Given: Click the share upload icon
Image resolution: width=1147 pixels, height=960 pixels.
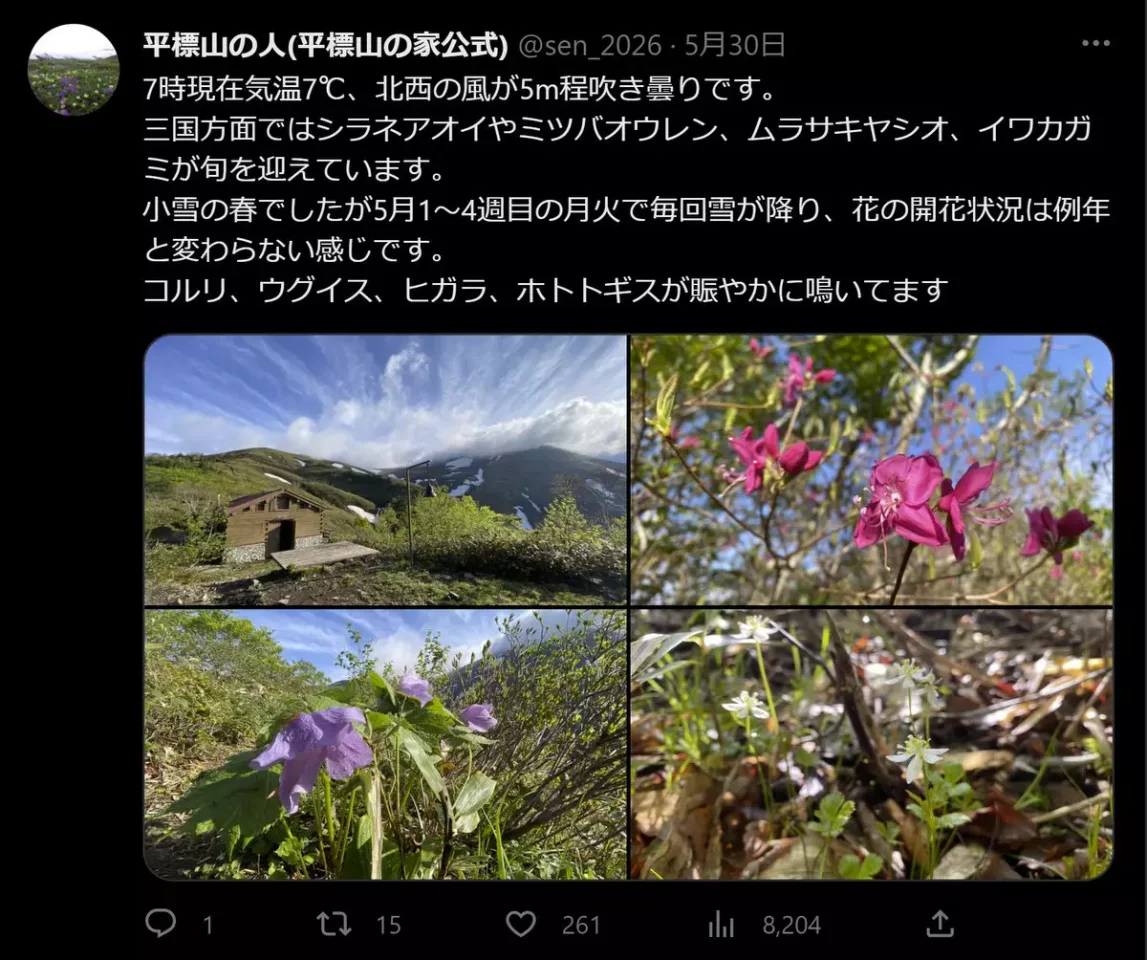Looking at the screenshot, I should pos(940,923).
